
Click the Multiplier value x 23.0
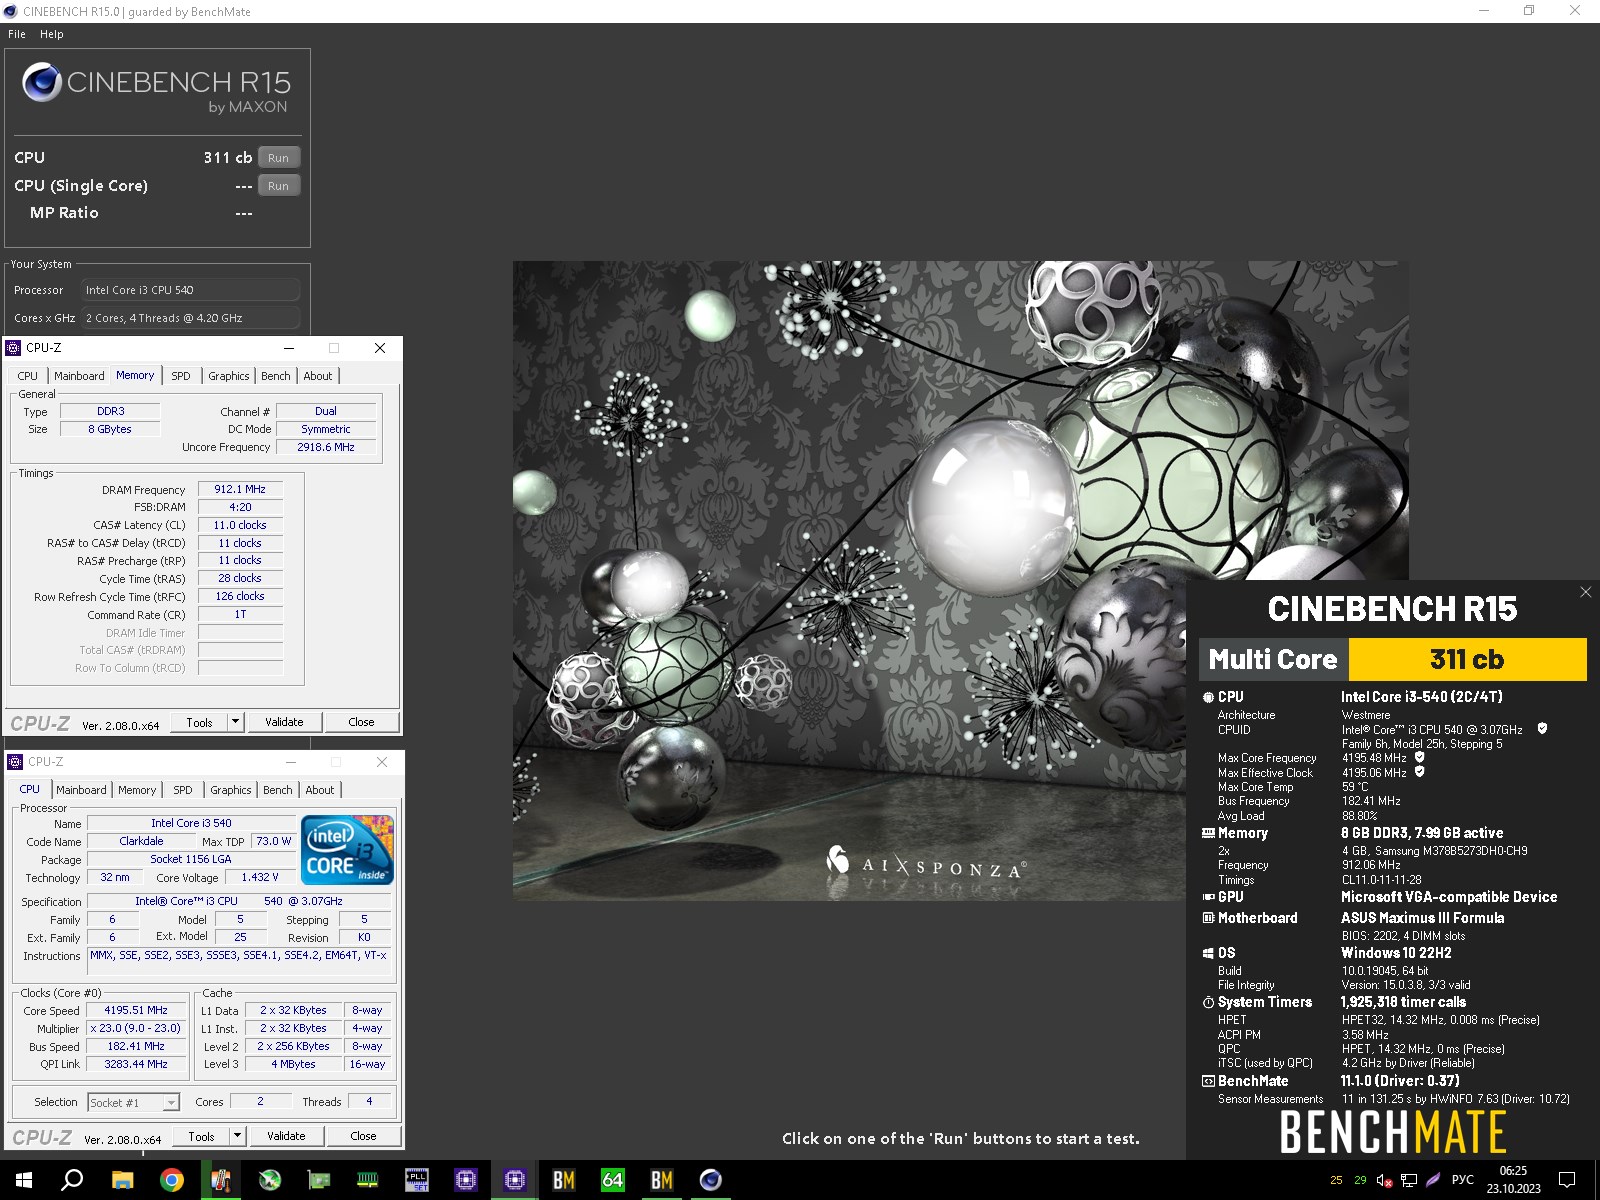click(x=136, y=1028)
